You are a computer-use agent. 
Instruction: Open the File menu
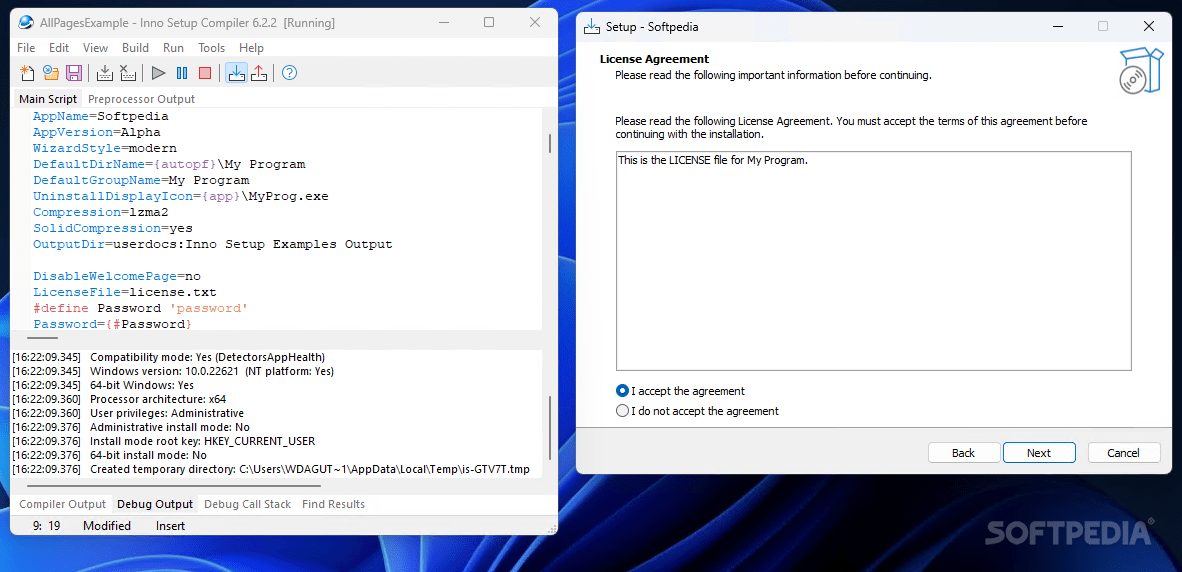(26, 47)
